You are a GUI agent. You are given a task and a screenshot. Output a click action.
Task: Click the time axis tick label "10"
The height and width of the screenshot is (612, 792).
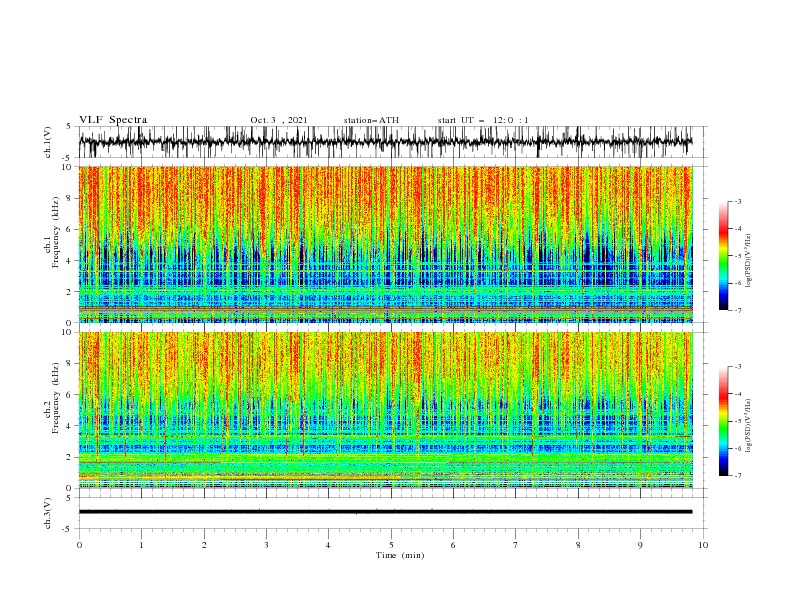pos(703,545)
